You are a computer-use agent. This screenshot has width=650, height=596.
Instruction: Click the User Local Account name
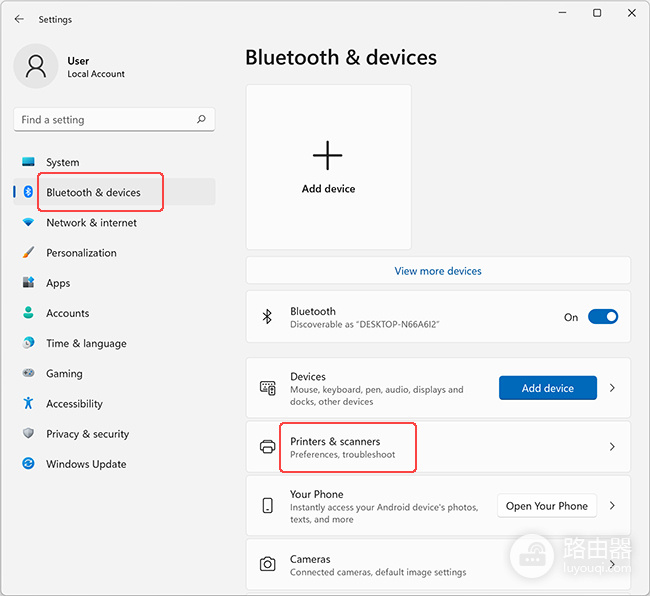click(96, 67)
